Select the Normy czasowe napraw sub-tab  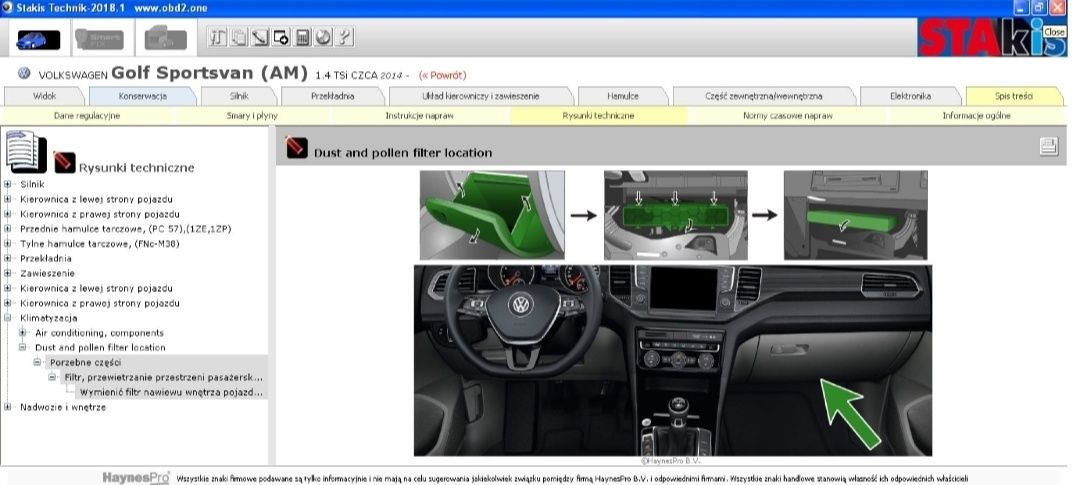[787, 116]
